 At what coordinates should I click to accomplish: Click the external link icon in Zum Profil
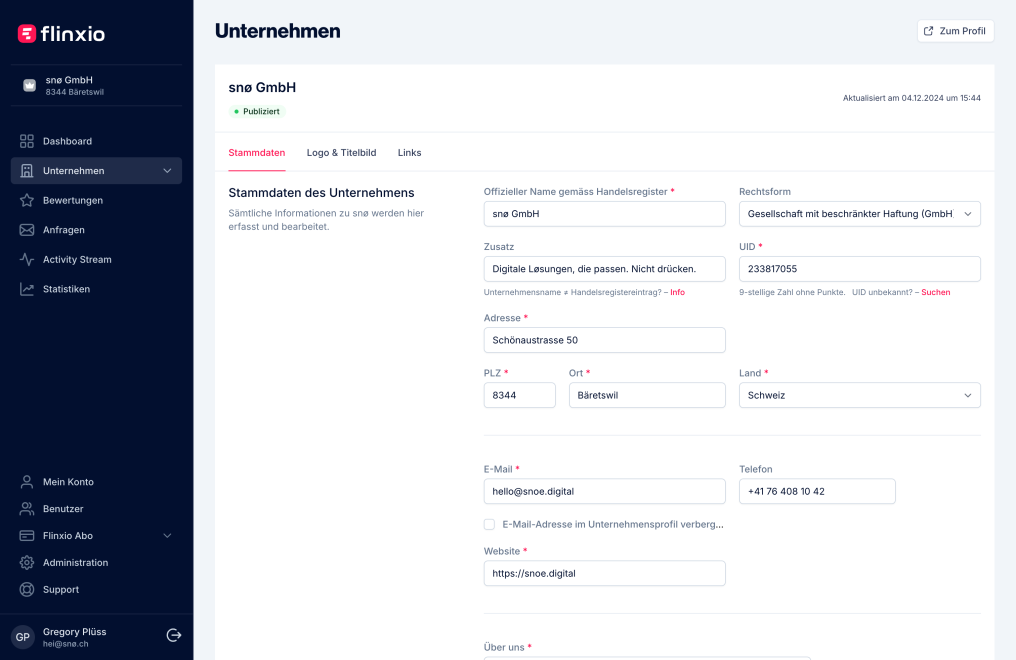(929, 31)
